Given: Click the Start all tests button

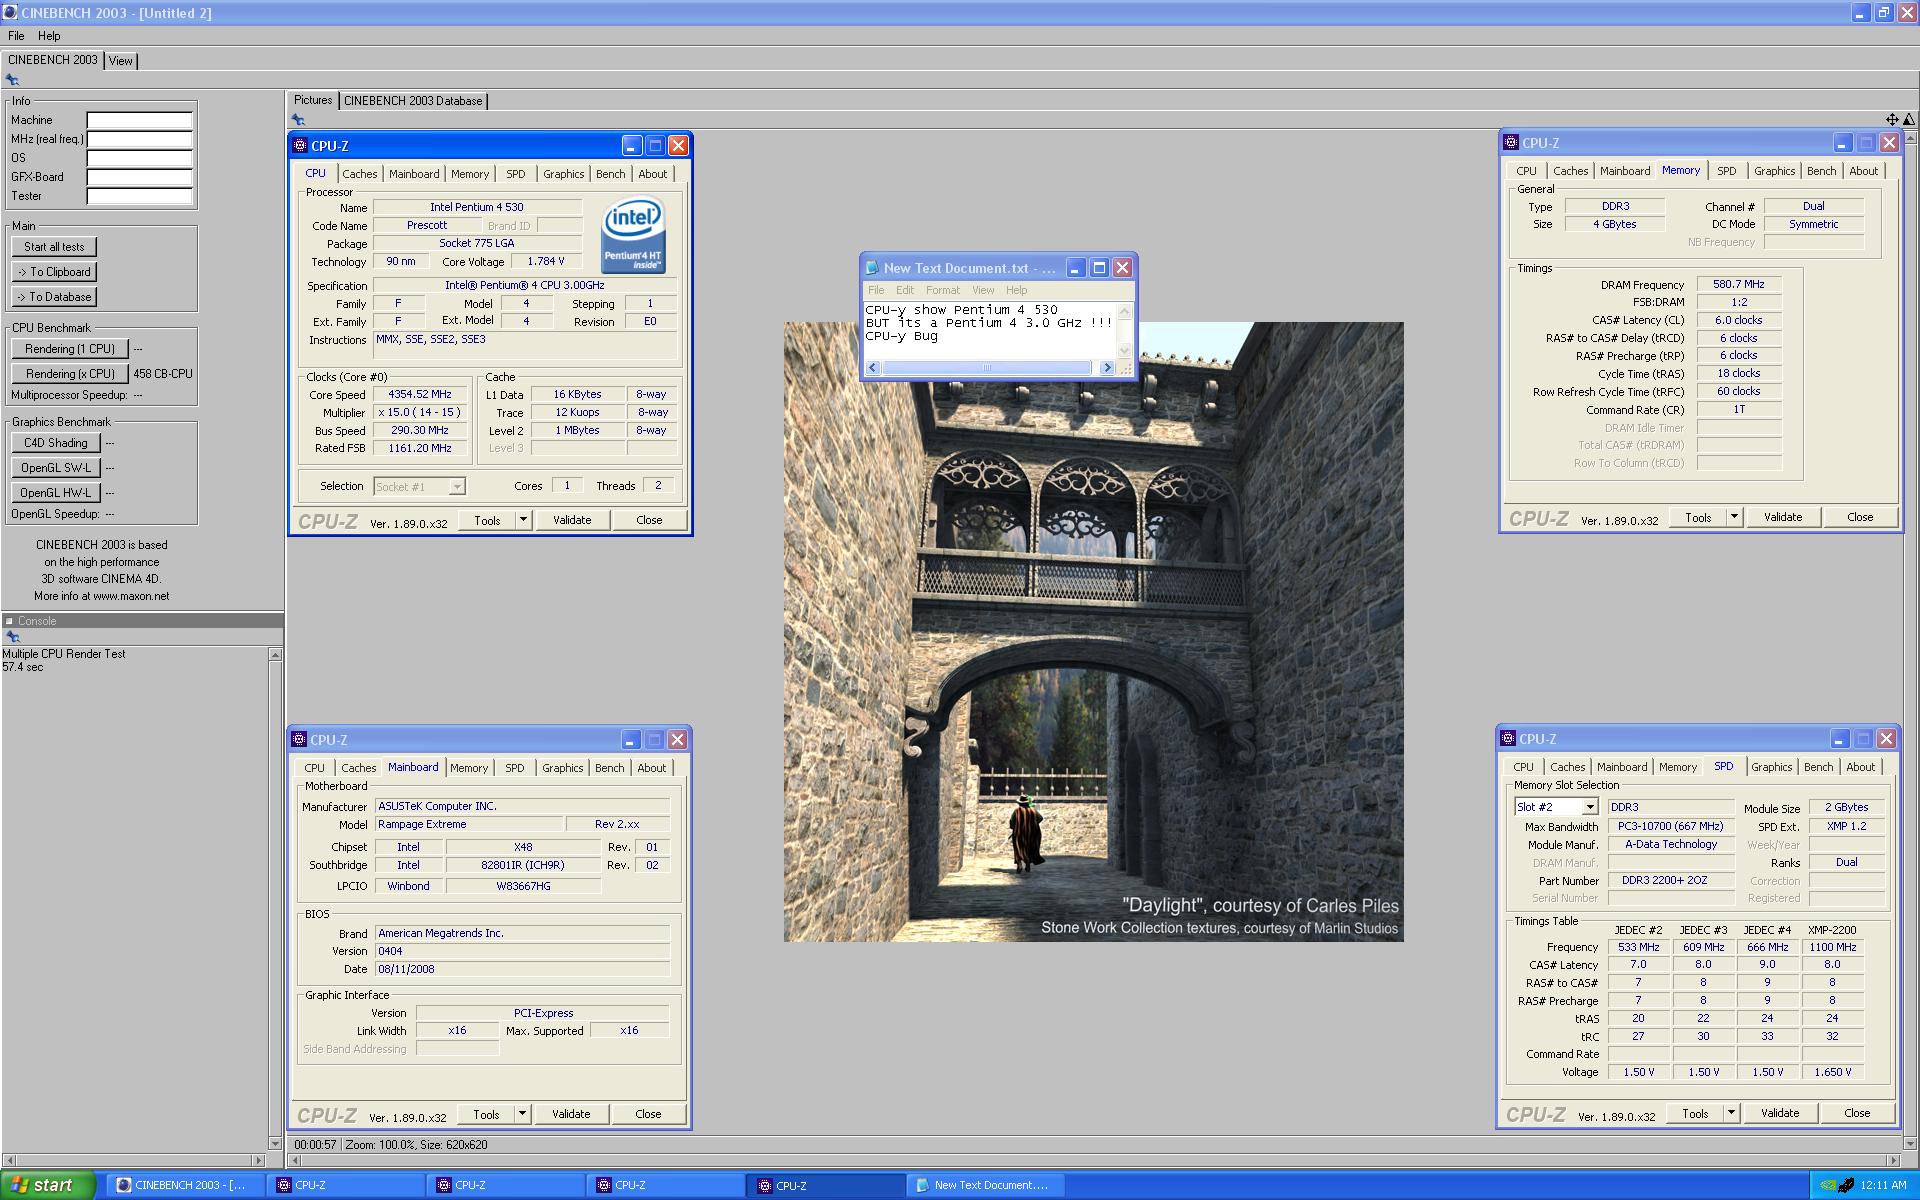Looking at the screenshot, I should tap(54, 247).
